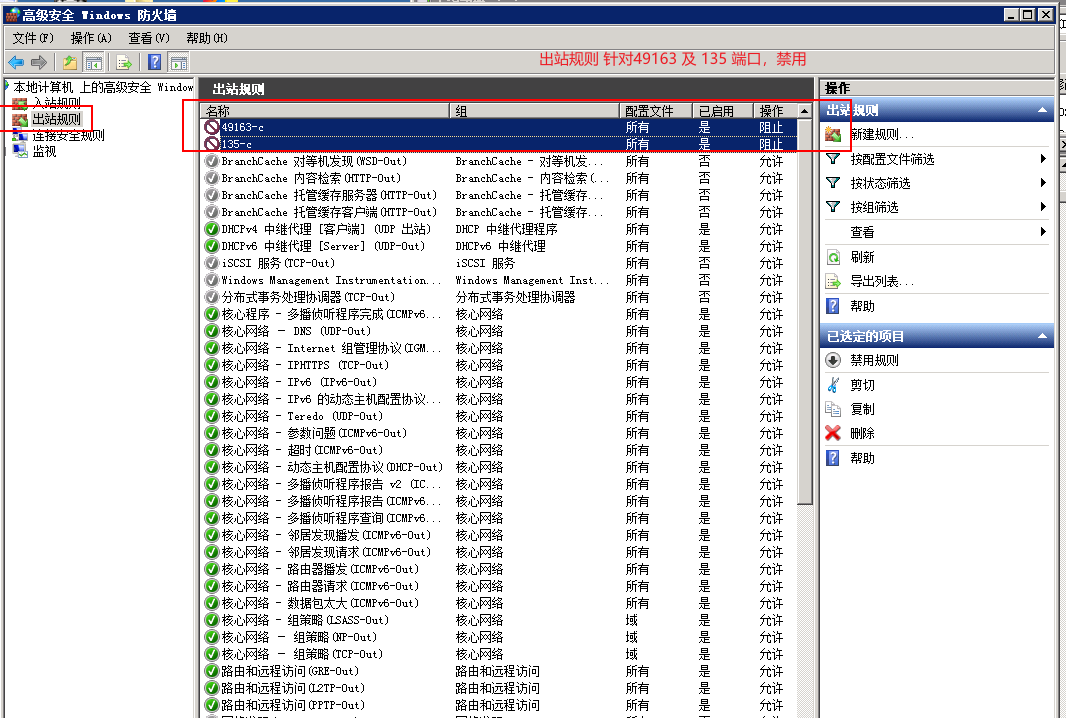Click the Refresh (刷新) icon in Actions pane
Image resolution: width=1066 pixels, height=718 pixels.
pos(833,257)
